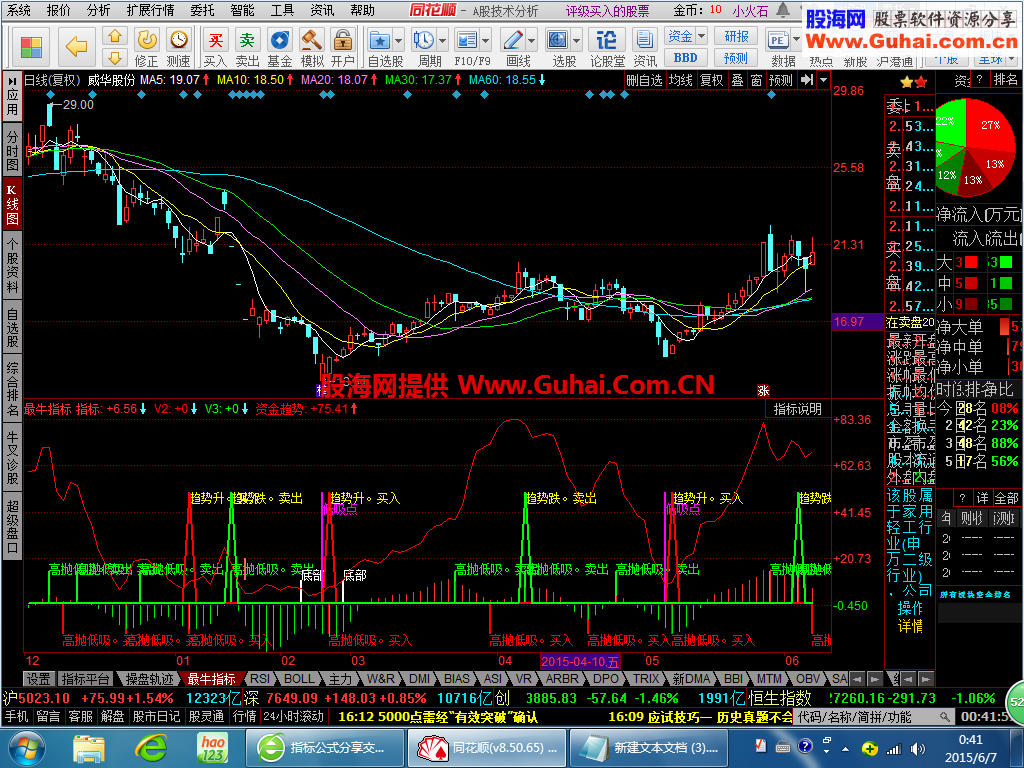The height and width of the screenshot is (768, 1024).
Task: Toggle 均线 moving average display
Action: 681,80
